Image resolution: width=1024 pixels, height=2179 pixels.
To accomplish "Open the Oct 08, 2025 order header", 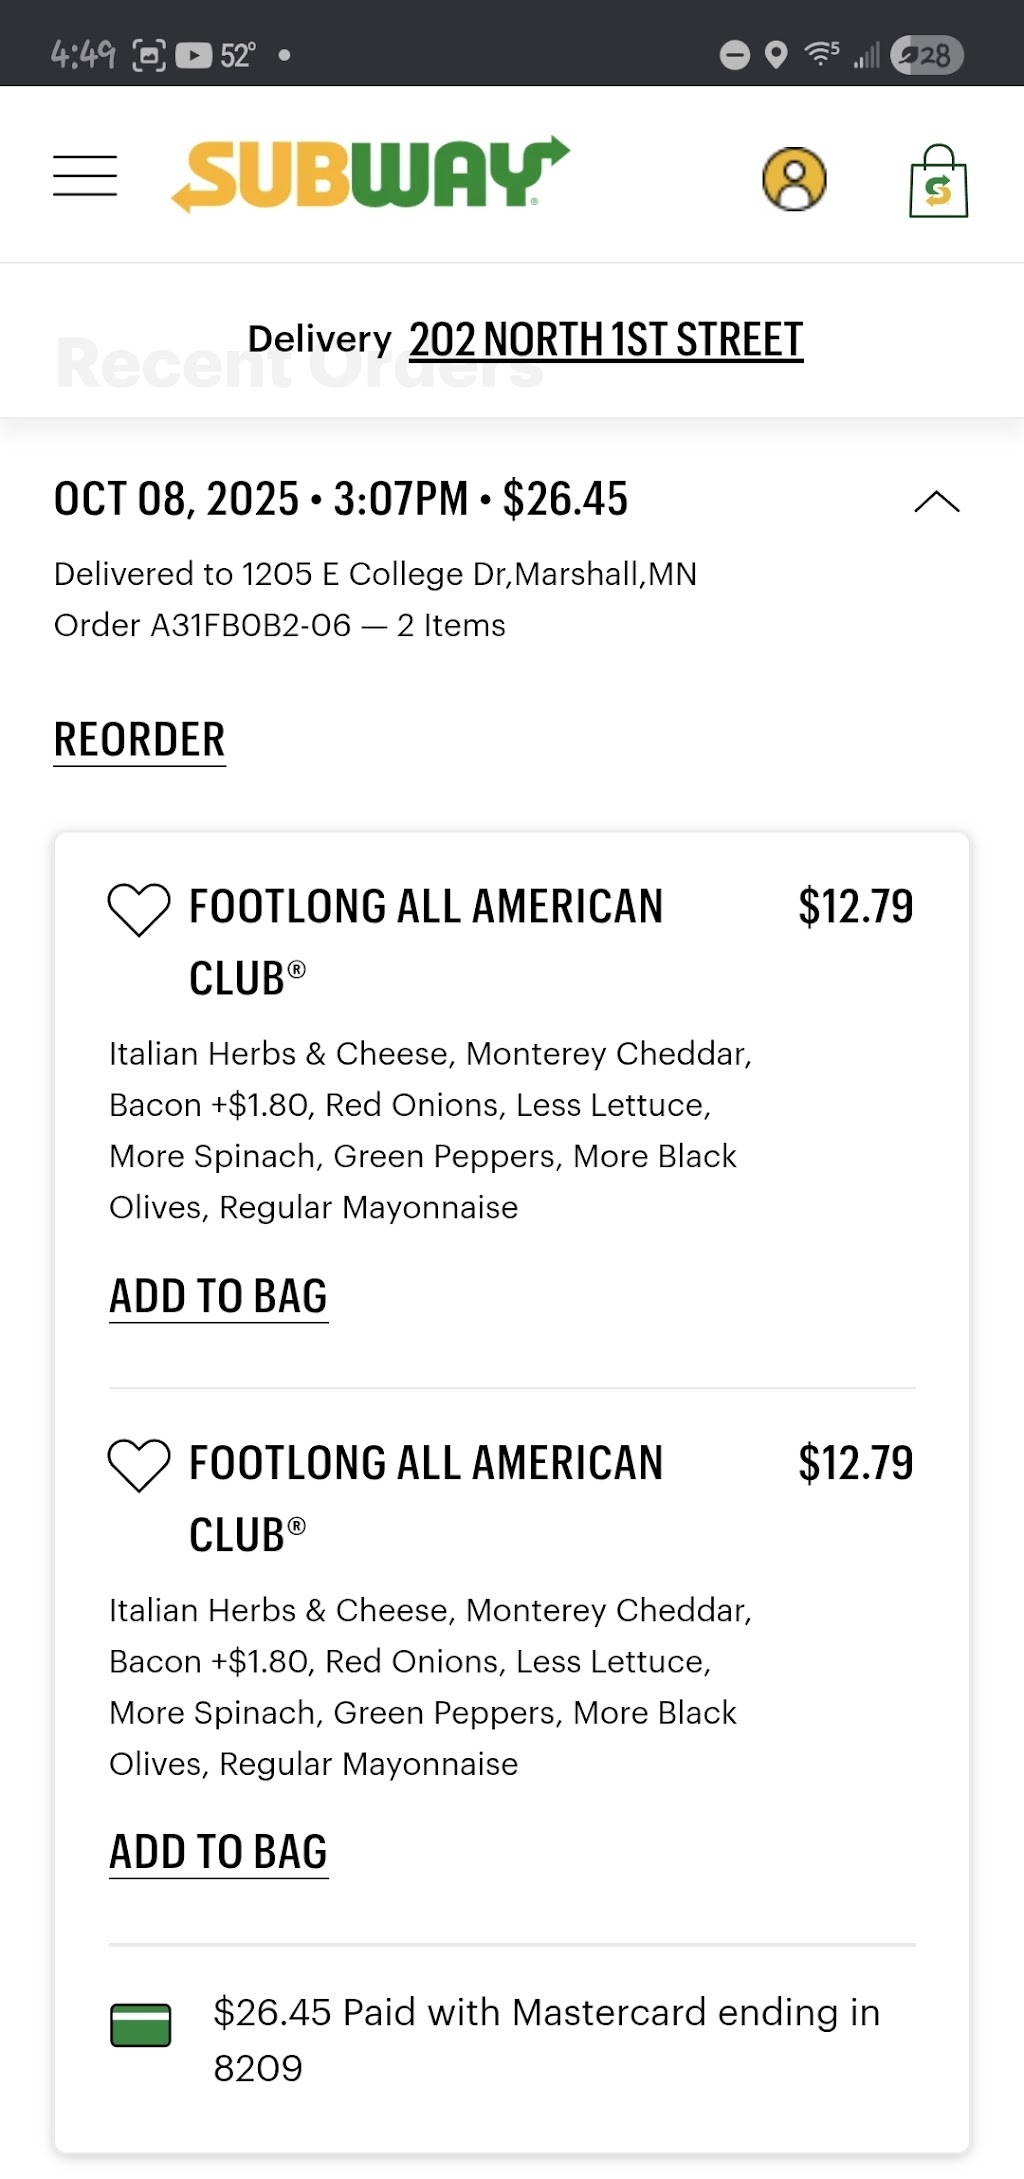I will 341,499.
